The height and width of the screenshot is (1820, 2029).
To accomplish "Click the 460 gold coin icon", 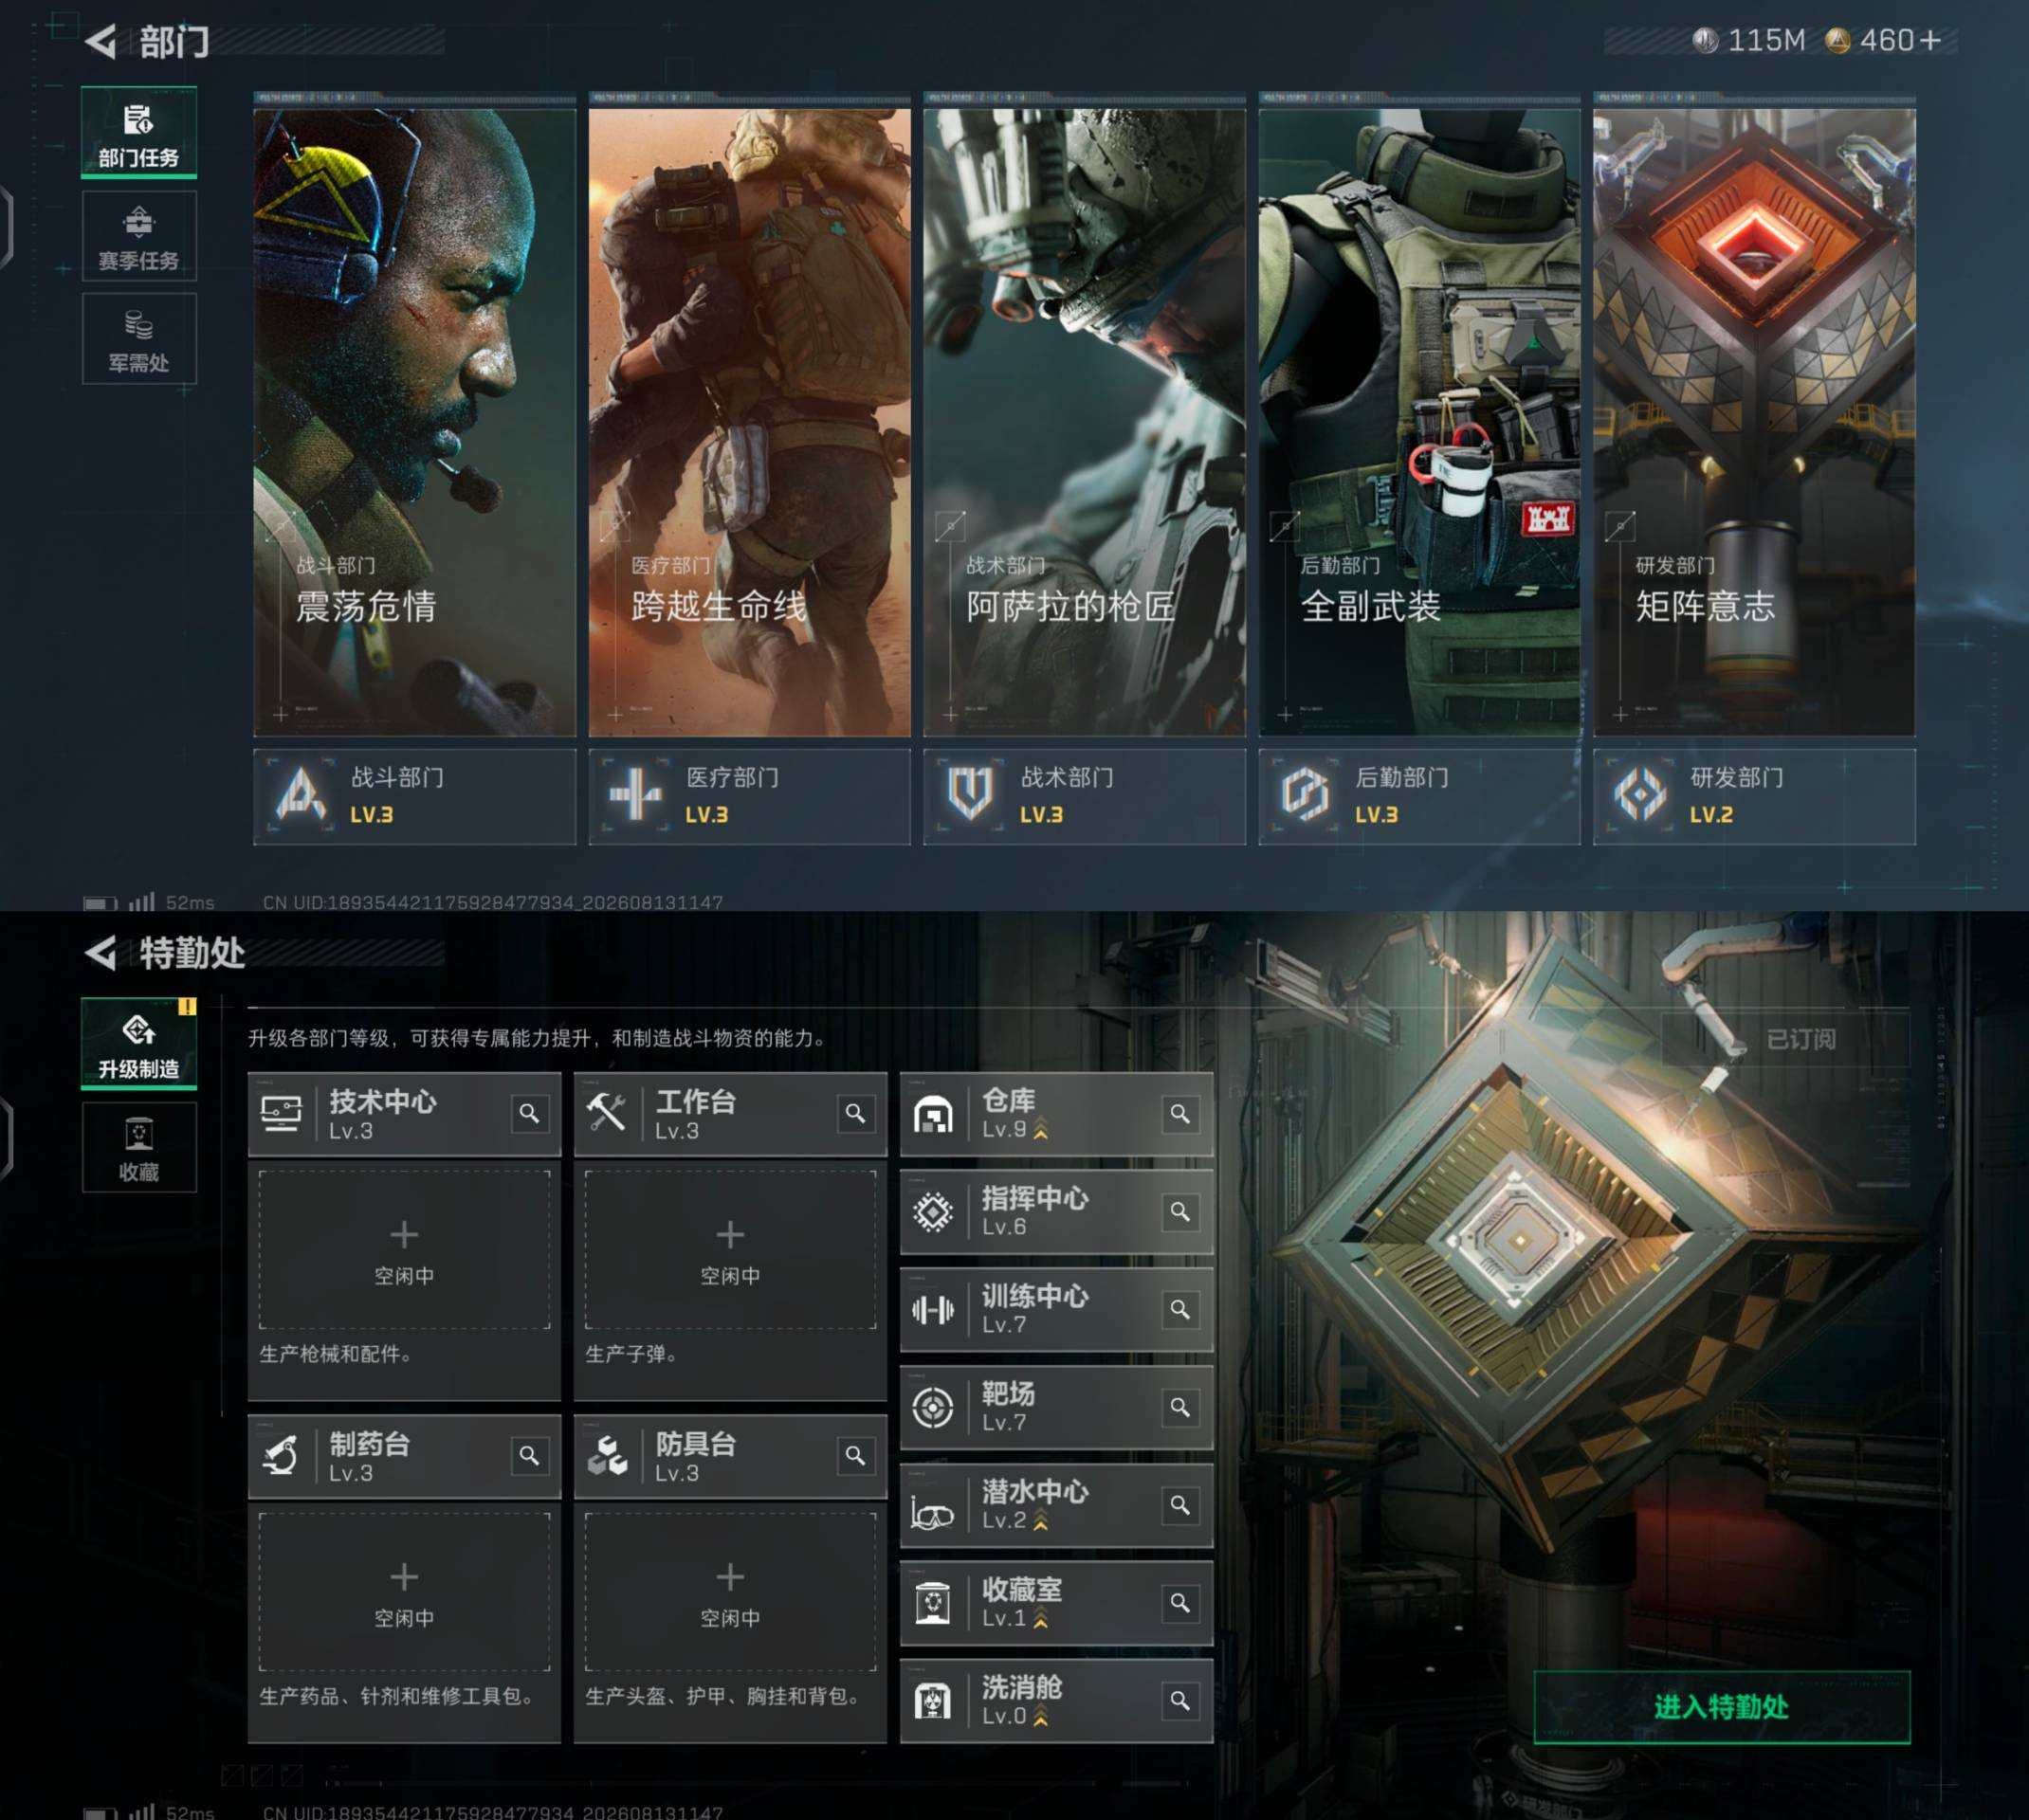I will pyautogui.click(x=1837, y=40).
